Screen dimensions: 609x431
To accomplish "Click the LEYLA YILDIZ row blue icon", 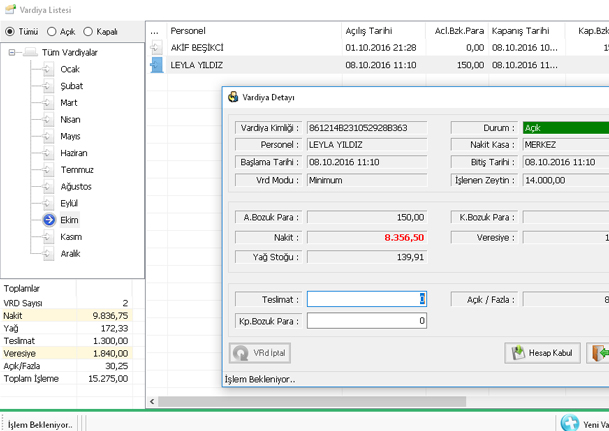I will pyautogui.click(x=157, y=65).
